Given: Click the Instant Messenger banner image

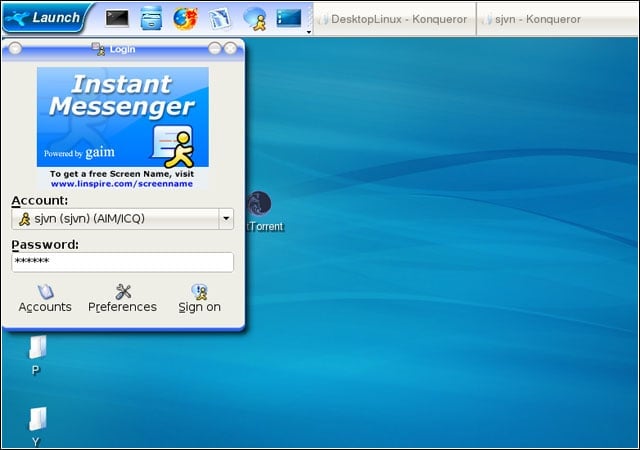Looking at the screenshot, I should tap(123, 117).
